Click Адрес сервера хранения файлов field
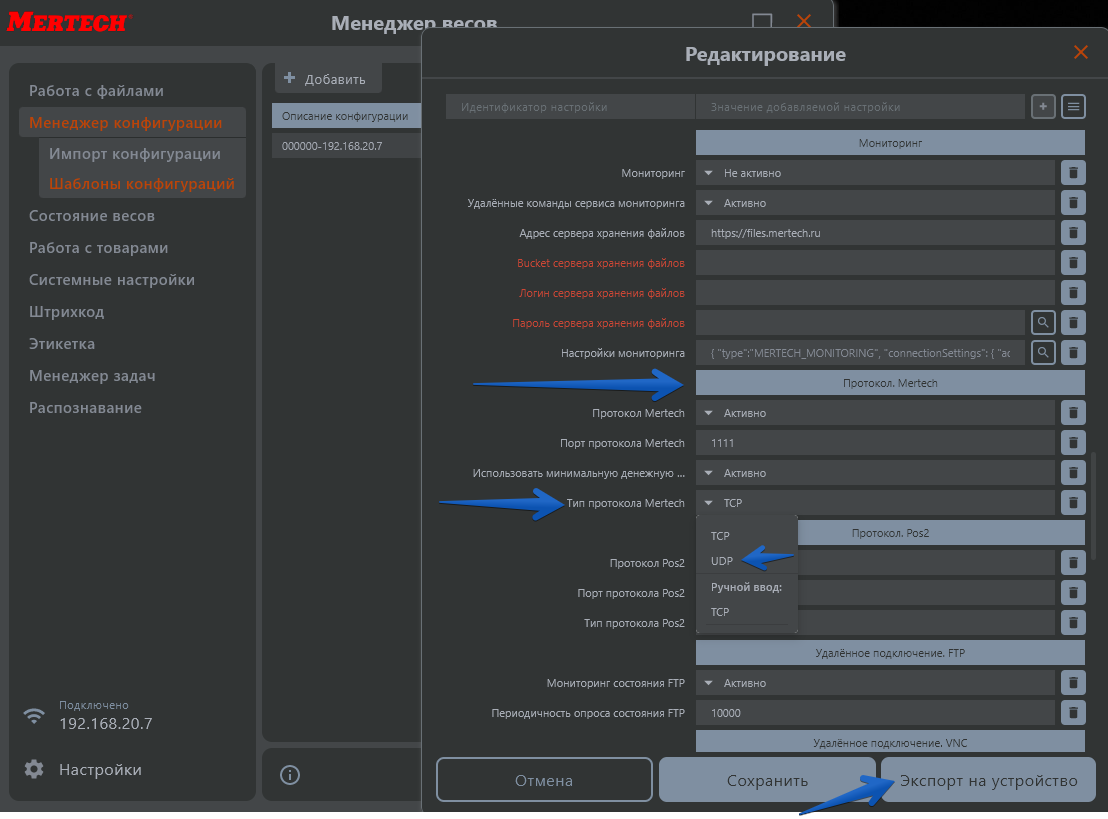 click(875, 233)
